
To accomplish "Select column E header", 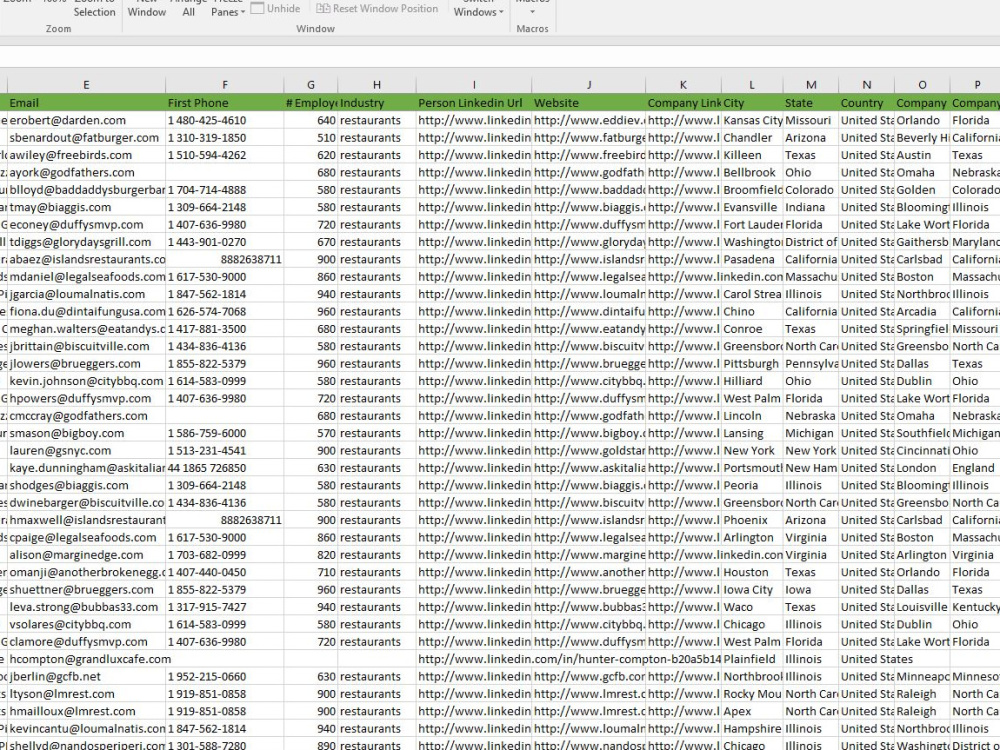I will (x=86, y=85).
